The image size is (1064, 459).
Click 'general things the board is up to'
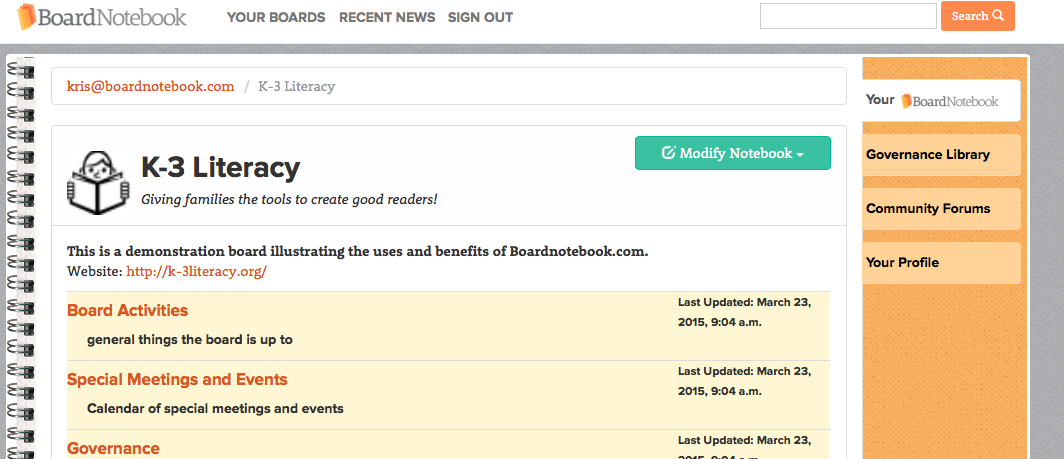pos(190,339)
